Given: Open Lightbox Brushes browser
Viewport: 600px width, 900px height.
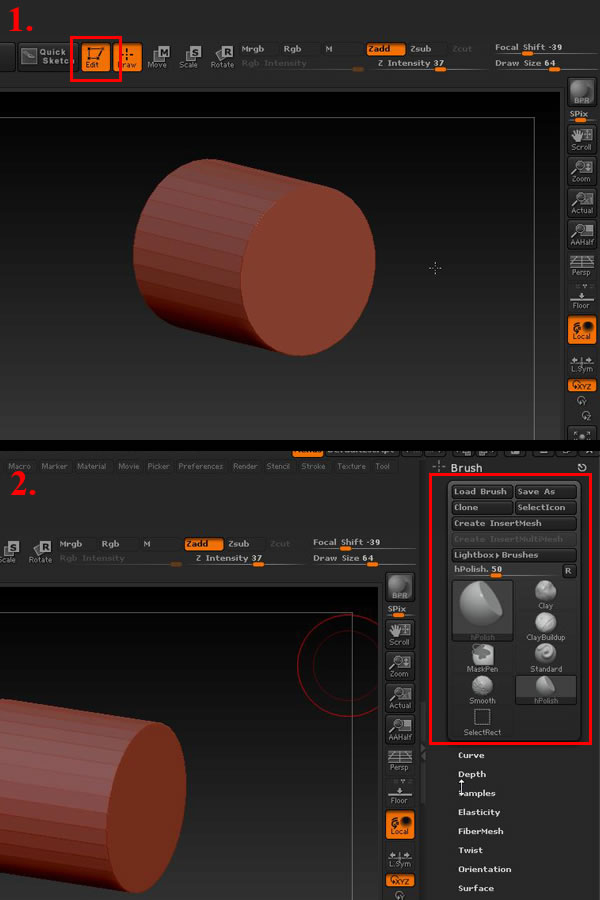Looking at the screenshot, I should [514, 555].
